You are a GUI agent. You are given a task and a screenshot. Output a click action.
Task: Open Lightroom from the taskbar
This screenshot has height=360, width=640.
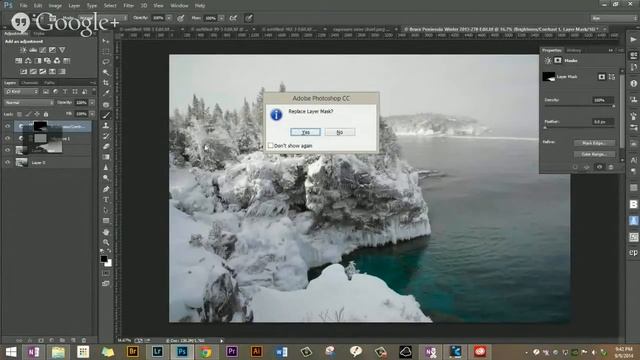pos(157,351)
